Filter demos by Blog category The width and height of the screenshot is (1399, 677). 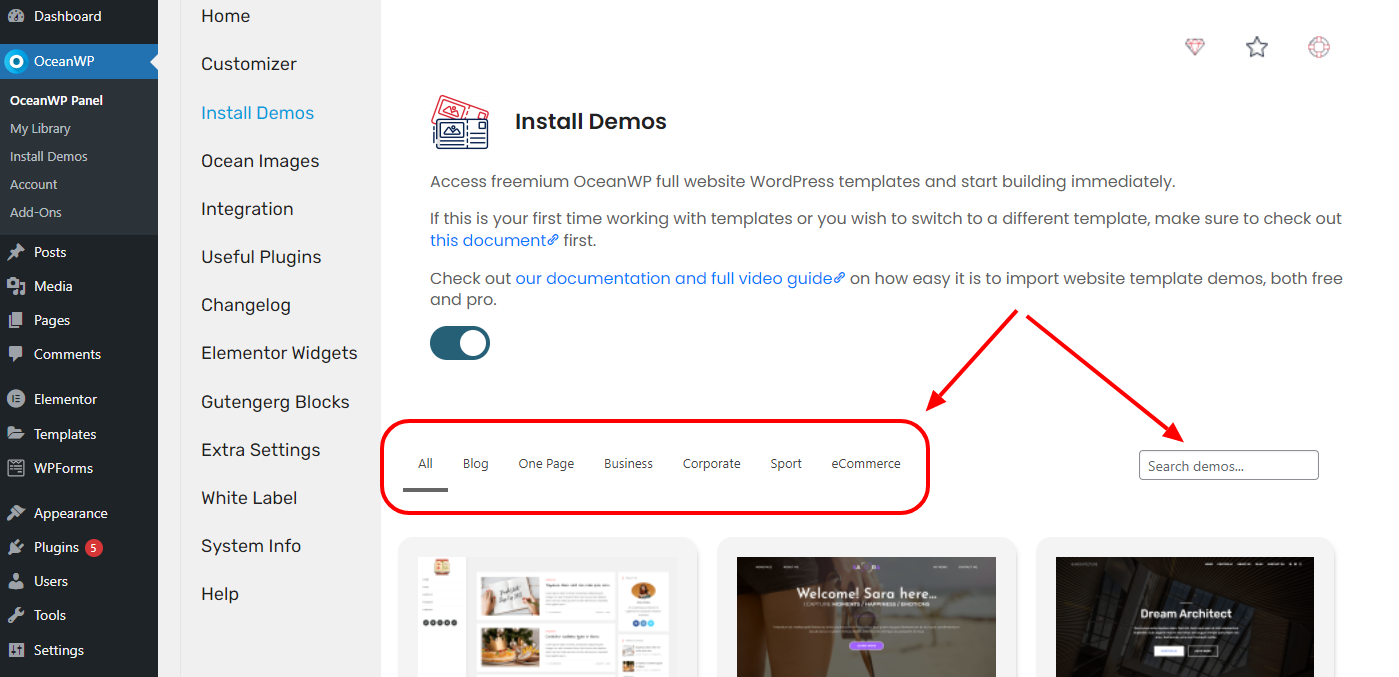[476, 464]
